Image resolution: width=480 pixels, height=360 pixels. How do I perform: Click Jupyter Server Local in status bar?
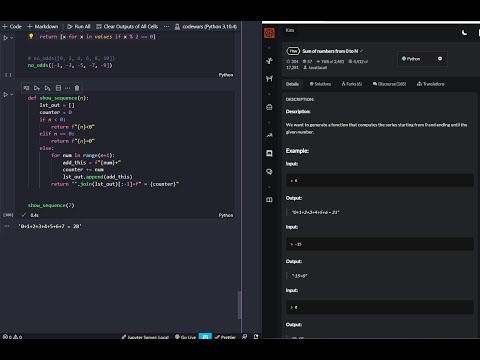(x=145, y=337)
